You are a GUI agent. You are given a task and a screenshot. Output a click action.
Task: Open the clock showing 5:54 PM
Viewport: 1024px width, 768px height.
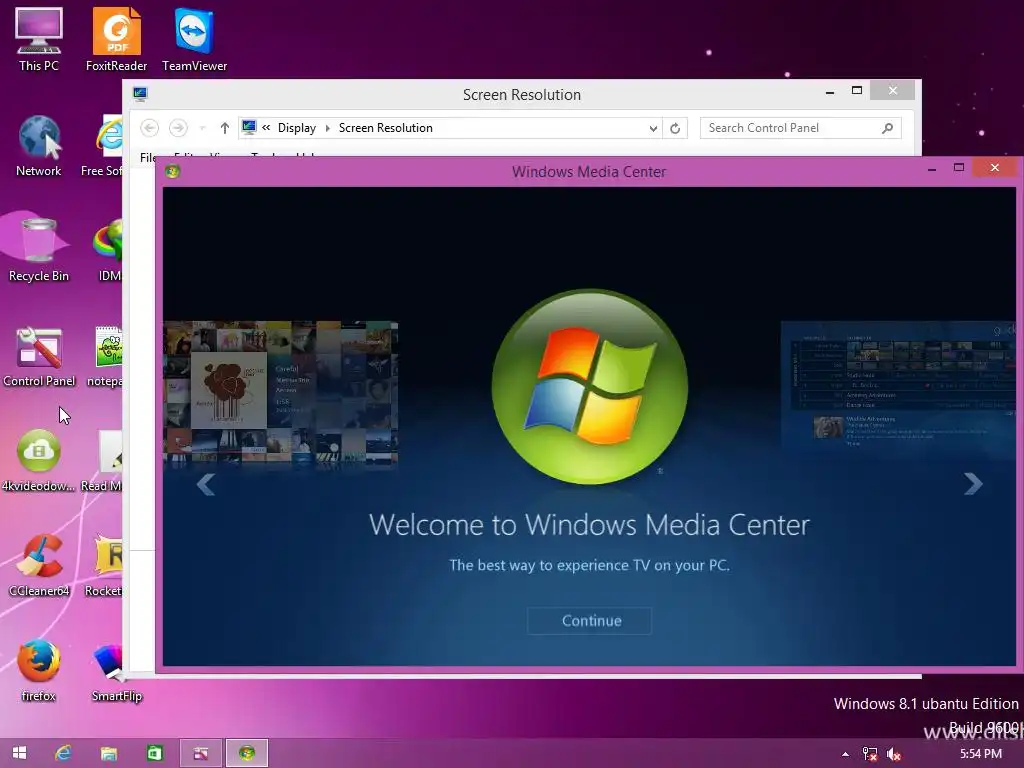[x=981, y=754]
